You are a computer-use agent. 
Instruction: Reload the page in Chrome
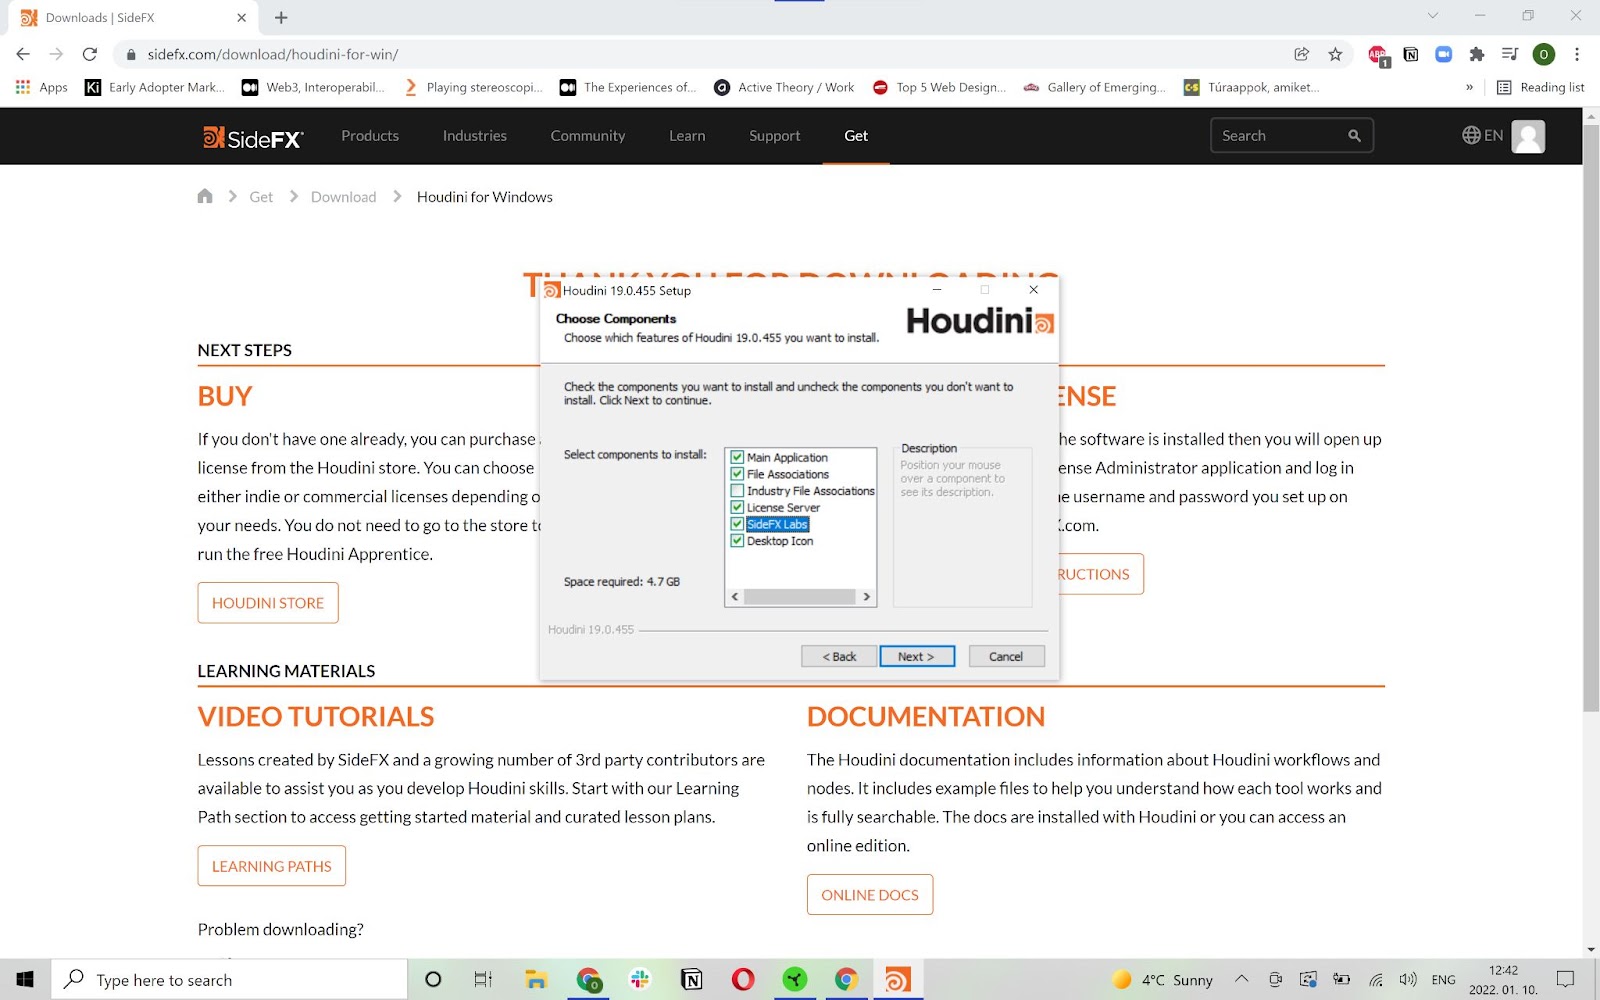coord(90,54)
